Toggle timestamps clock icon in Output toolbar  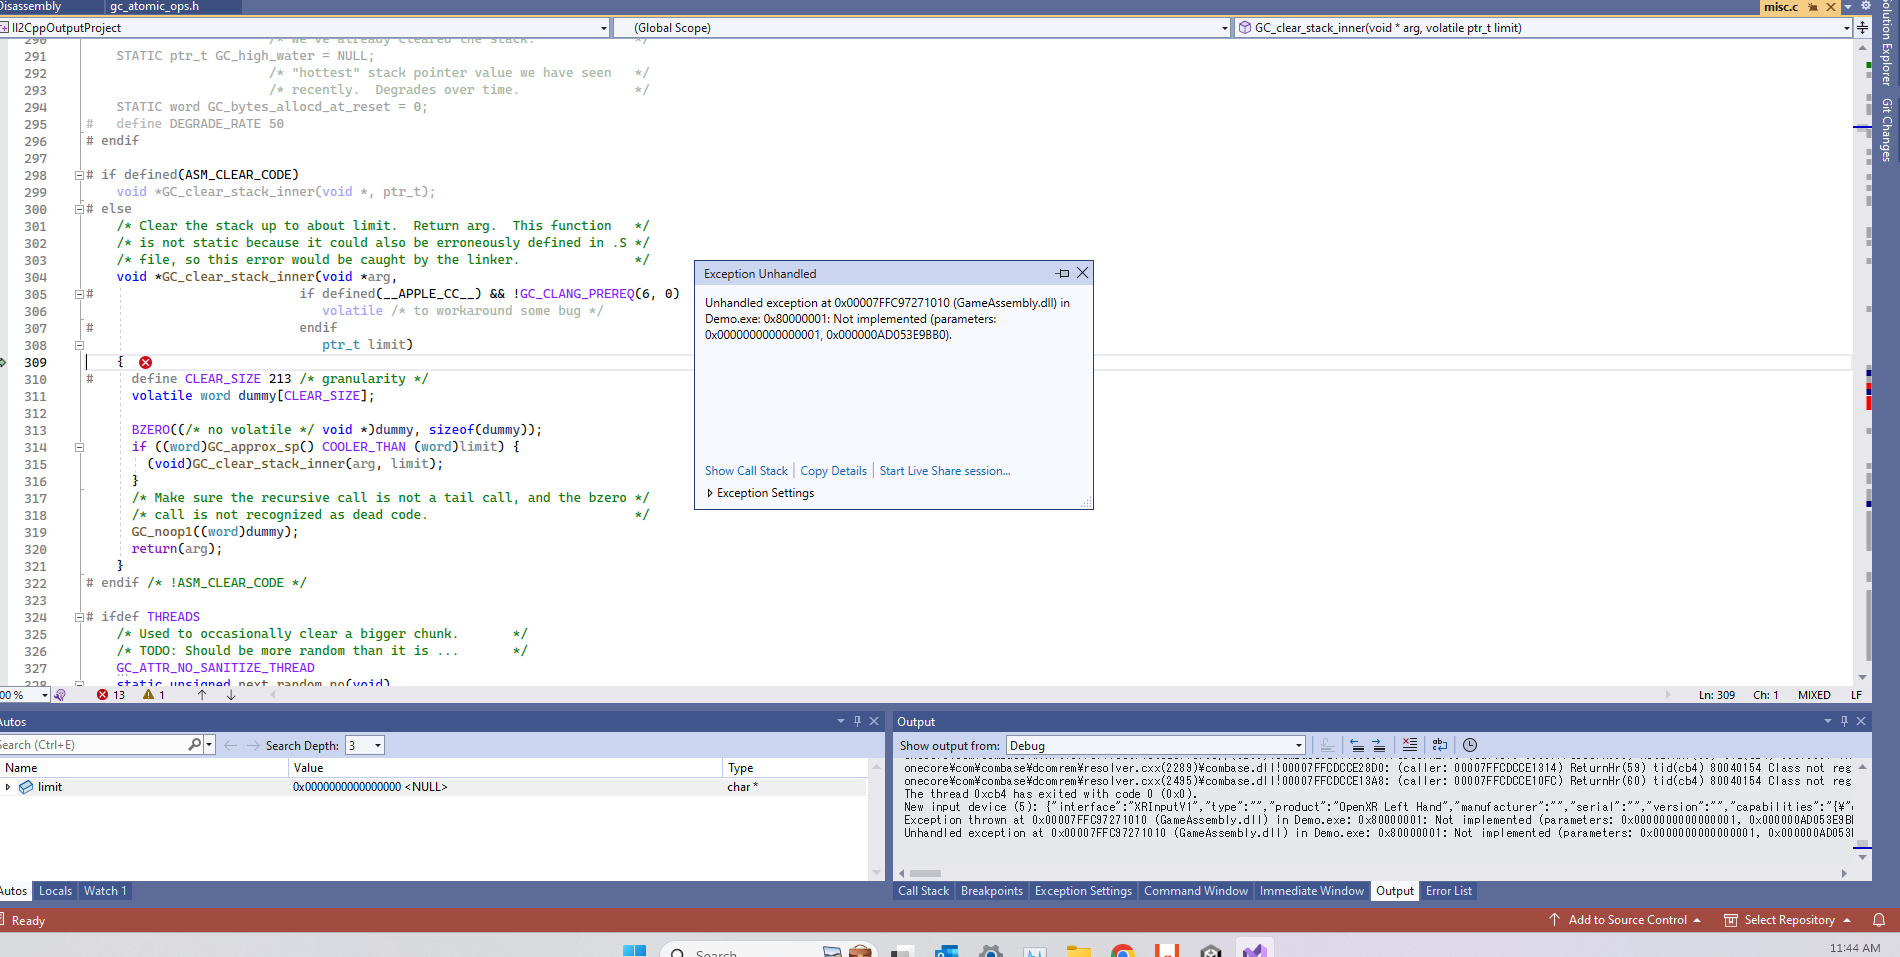[1469, 745]
